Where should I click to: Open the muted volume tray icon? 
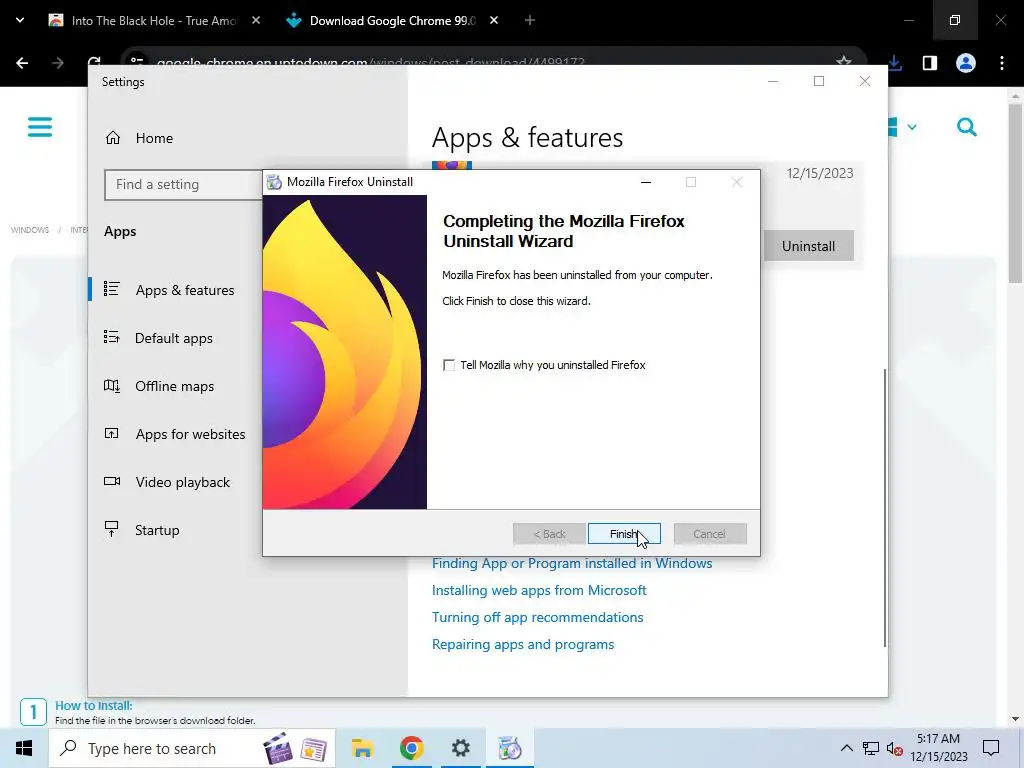(x=895, y=748)
